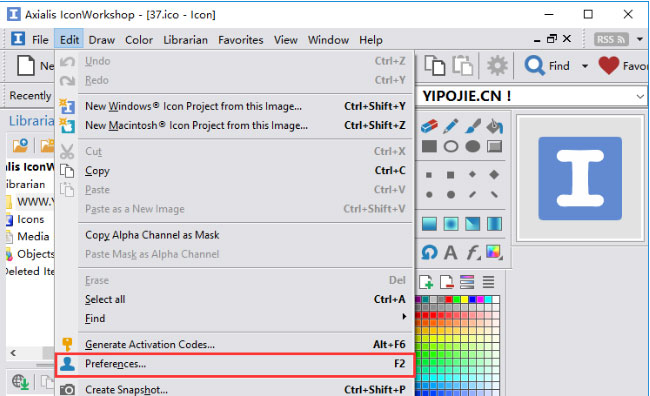Viewport: 650px width, 396px height.
Task: Set brush shape to small circle
Action: [429, 194]
